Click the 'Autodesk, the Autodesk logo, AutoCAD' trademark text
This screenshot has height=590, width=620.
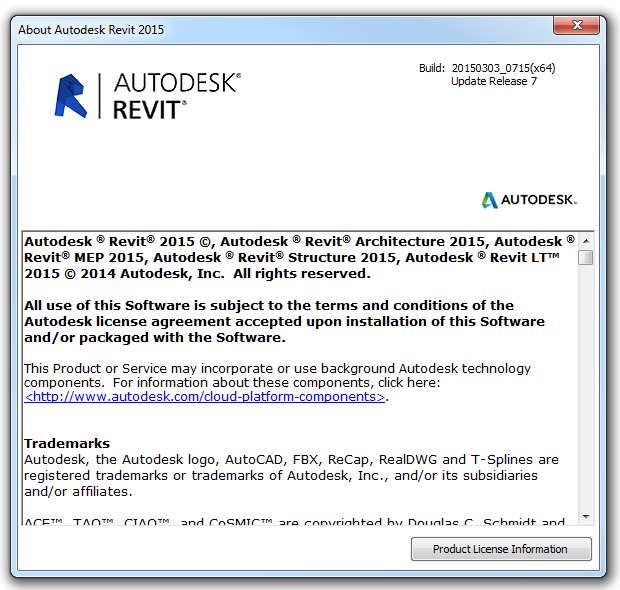[291, 475]
